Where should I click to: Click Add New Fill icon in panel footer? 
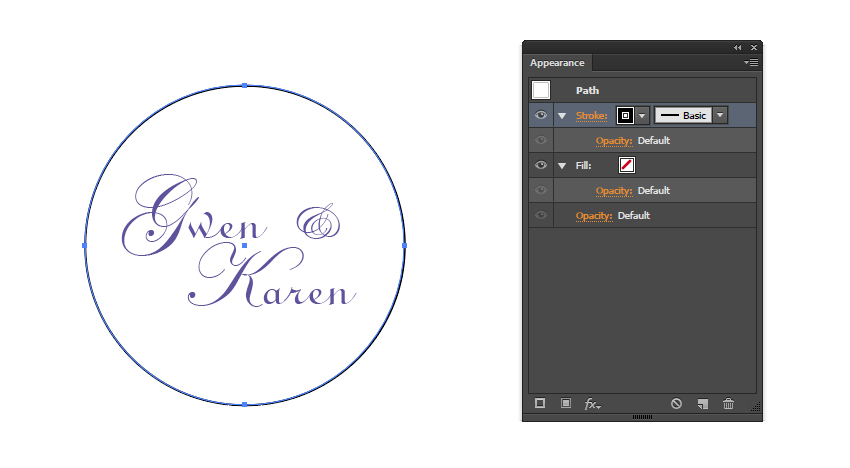(566, 403)
